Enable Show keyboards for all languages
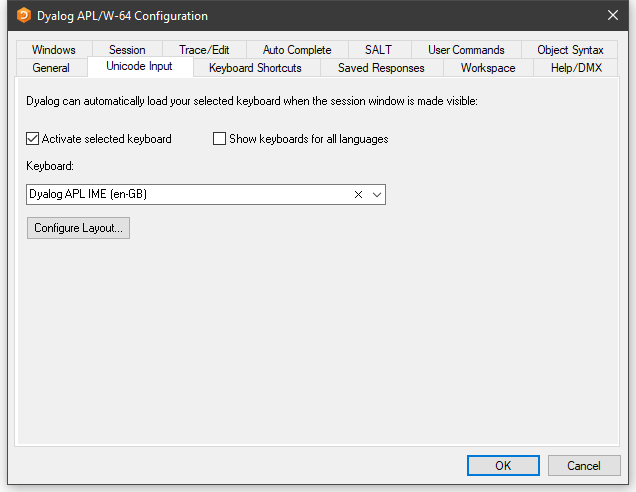Image resolution: width=636 pixels, height=492 pixels. (220, 139)
